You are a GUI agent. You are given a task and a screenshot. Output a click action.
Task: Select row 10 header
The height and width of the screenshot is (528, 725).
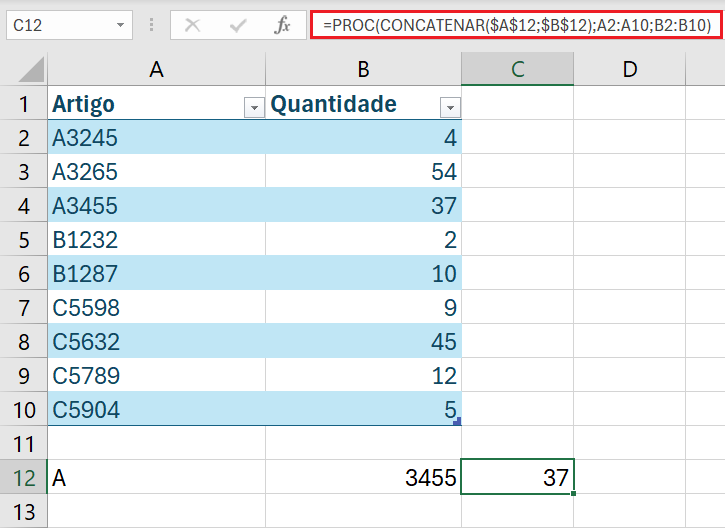pos(24,409)
